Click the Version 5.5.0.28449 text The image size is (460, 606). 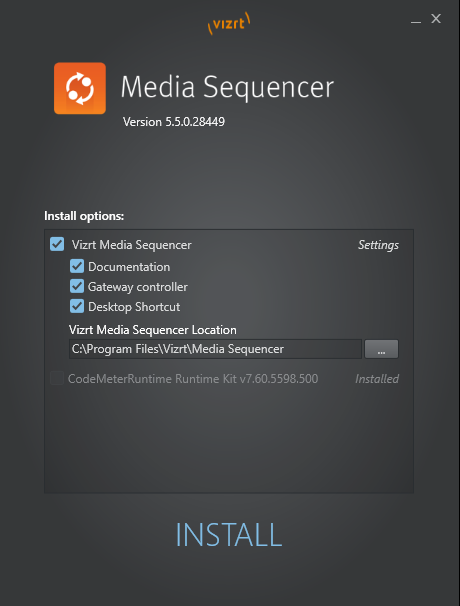(x=174, y=122)
